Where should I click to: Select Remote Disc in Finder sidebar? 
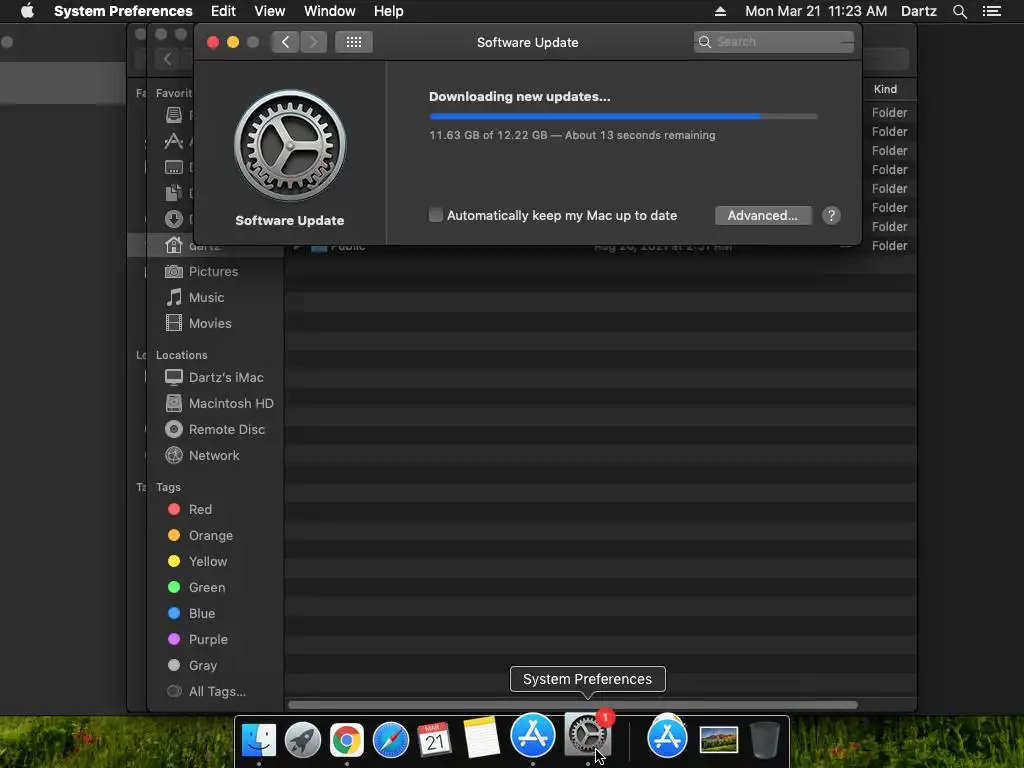[227, 430]
